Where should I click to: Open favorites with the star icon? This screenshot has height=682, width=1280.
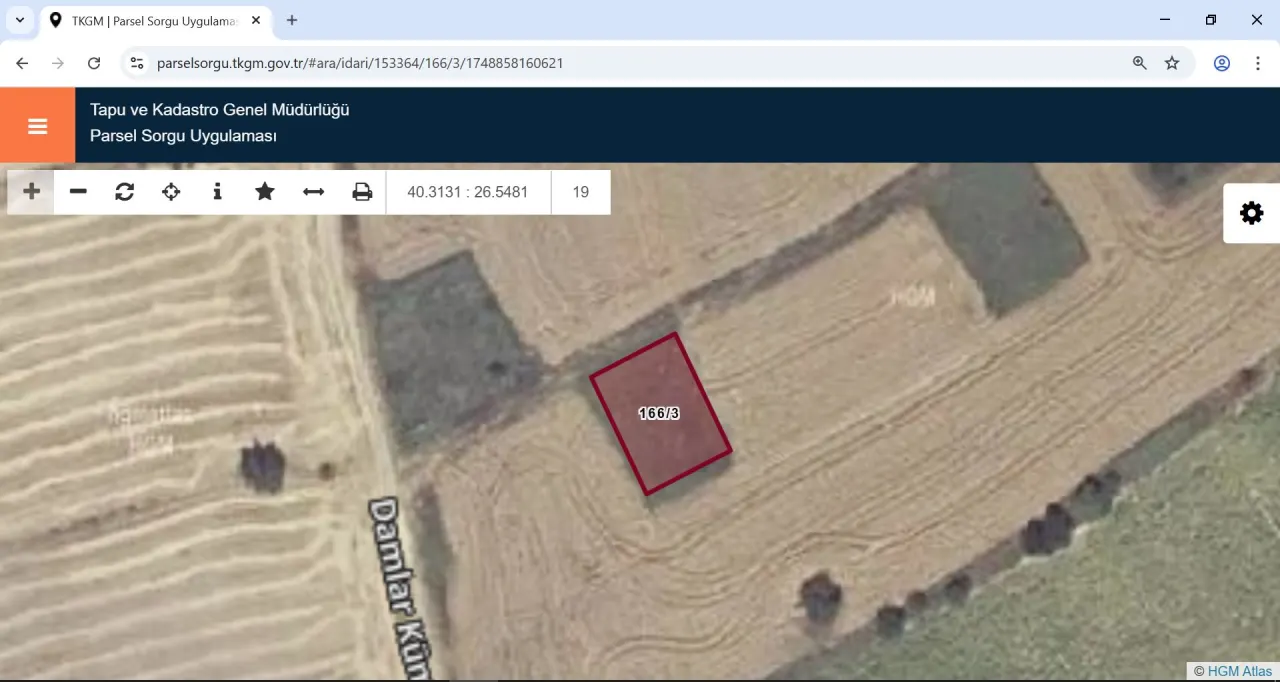pos(265,192)
